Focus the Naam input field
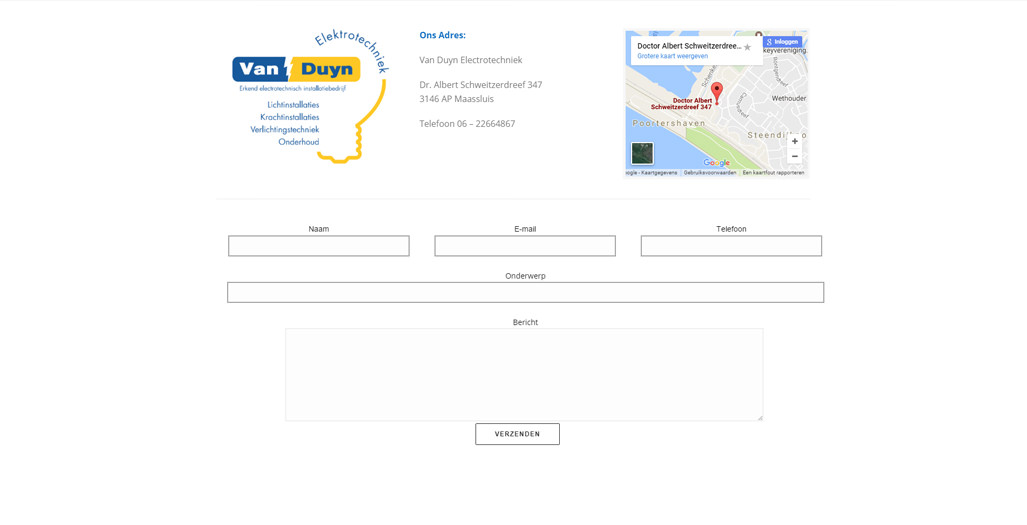The width and height of the screenshot is (1027, 525). click(x=319, y=246)
